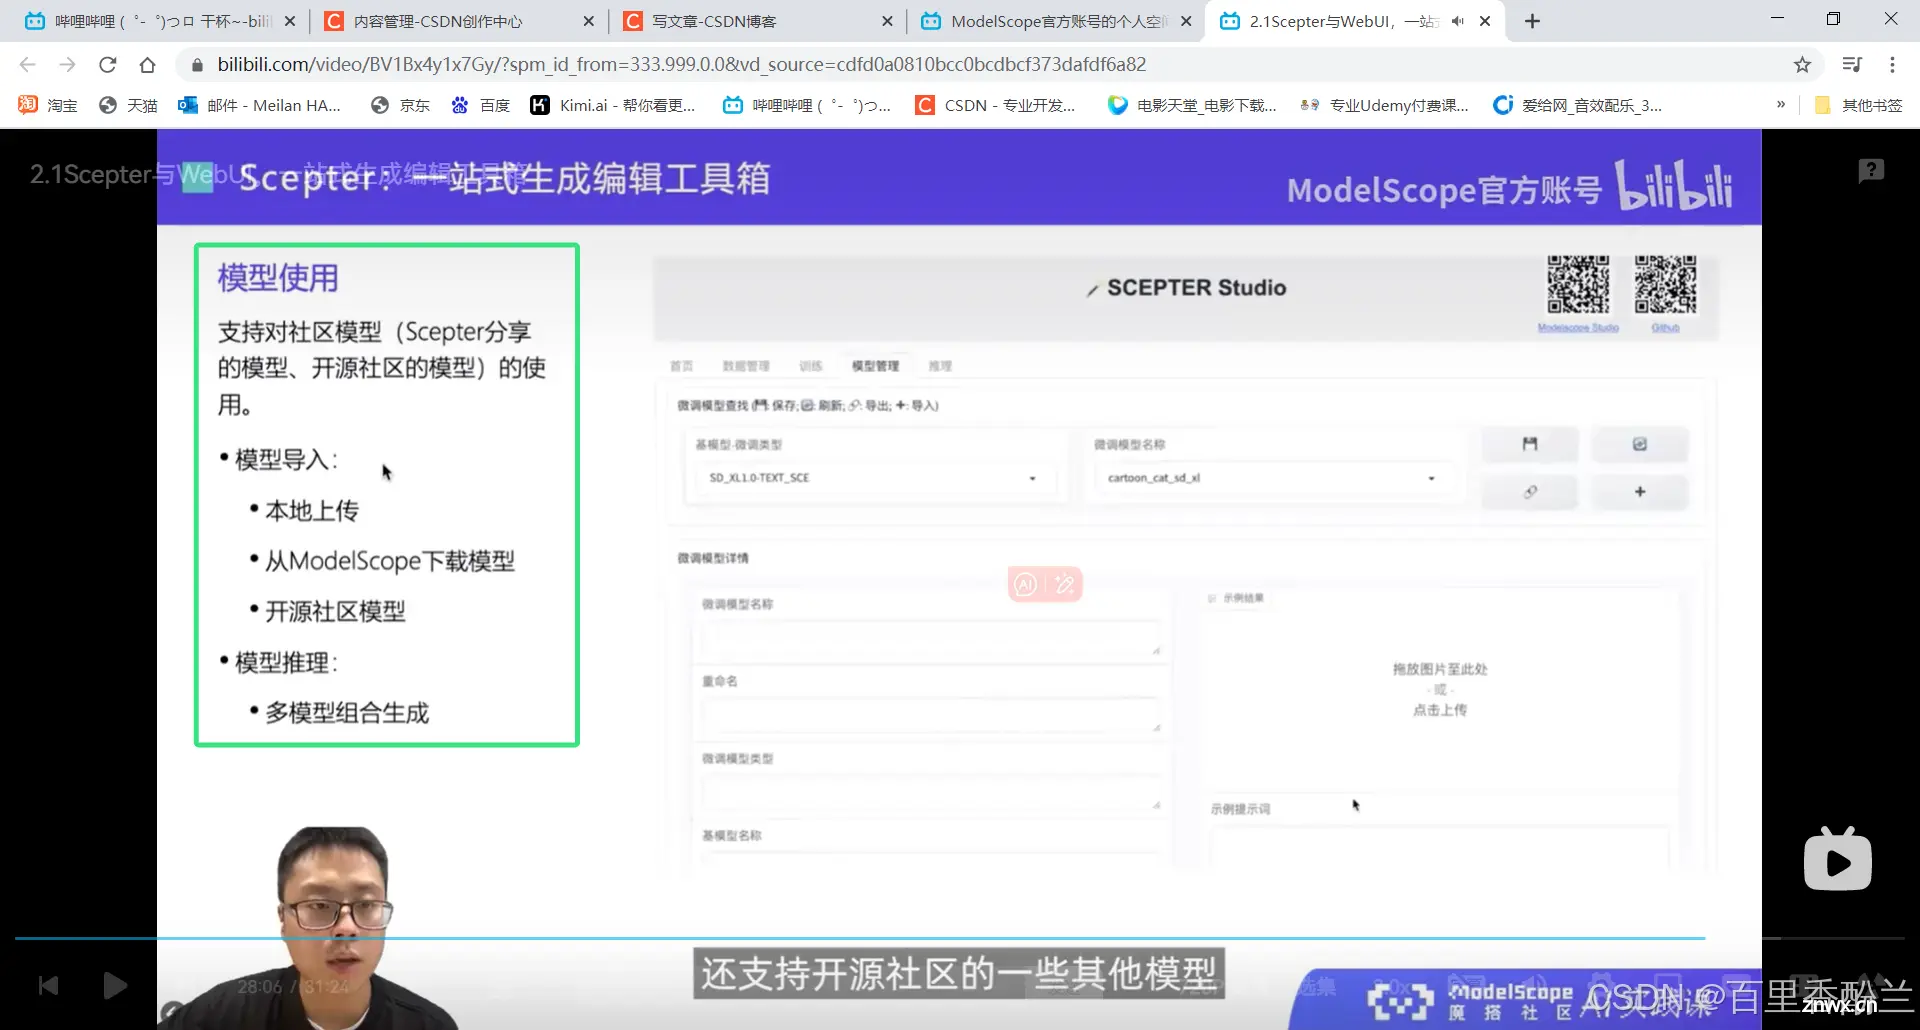Open the 爱给网_音效配乐 bookmark
Image resolution: width=1920 pixels, height=1030 pixels.
coord(1577,105)
